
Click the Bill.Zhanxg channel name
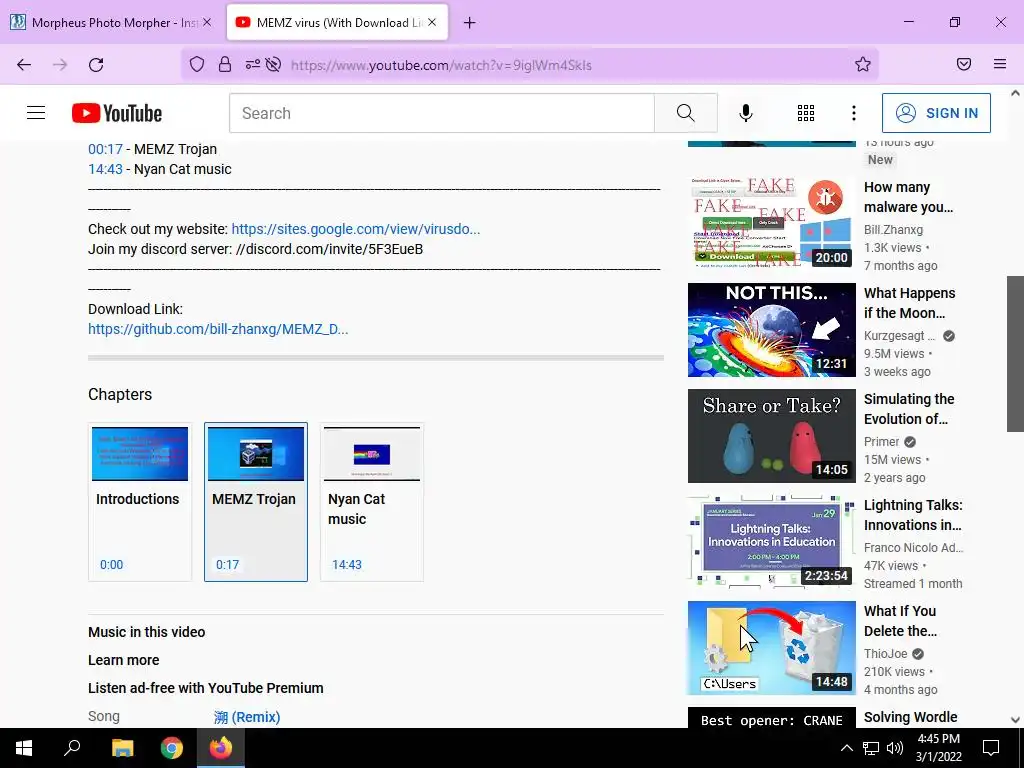(x=893, y=230)
